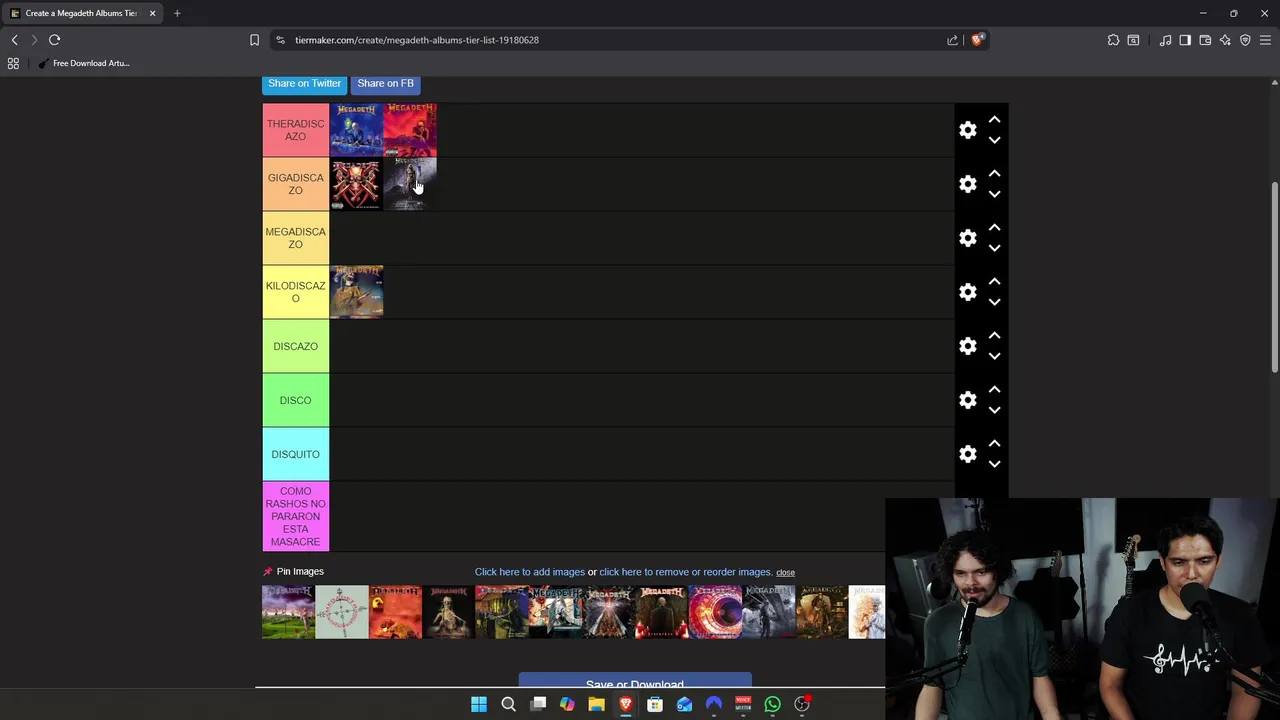Move THERADISCAZO tier down with arrow

(x=994, y=140)
